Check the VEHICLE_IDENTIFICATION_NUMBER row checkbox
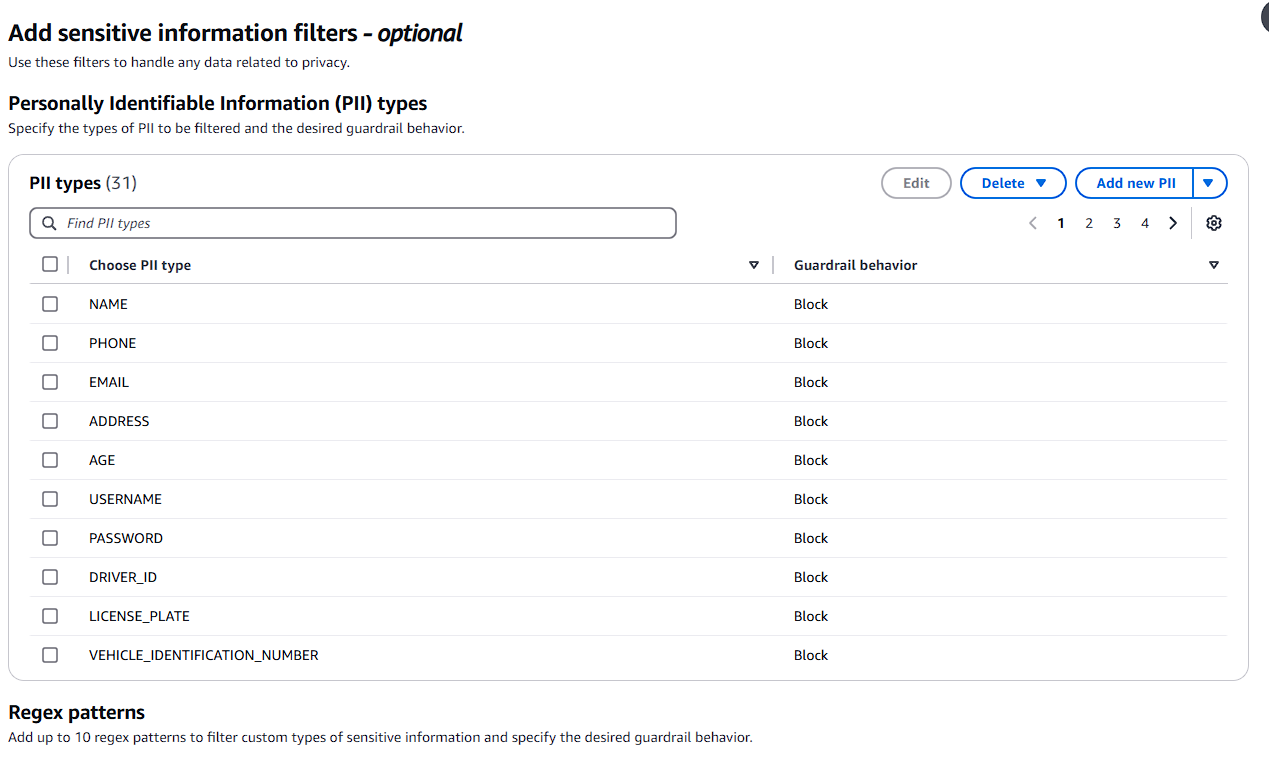The height and width of the screenshot is (763, 1269). 50,655
